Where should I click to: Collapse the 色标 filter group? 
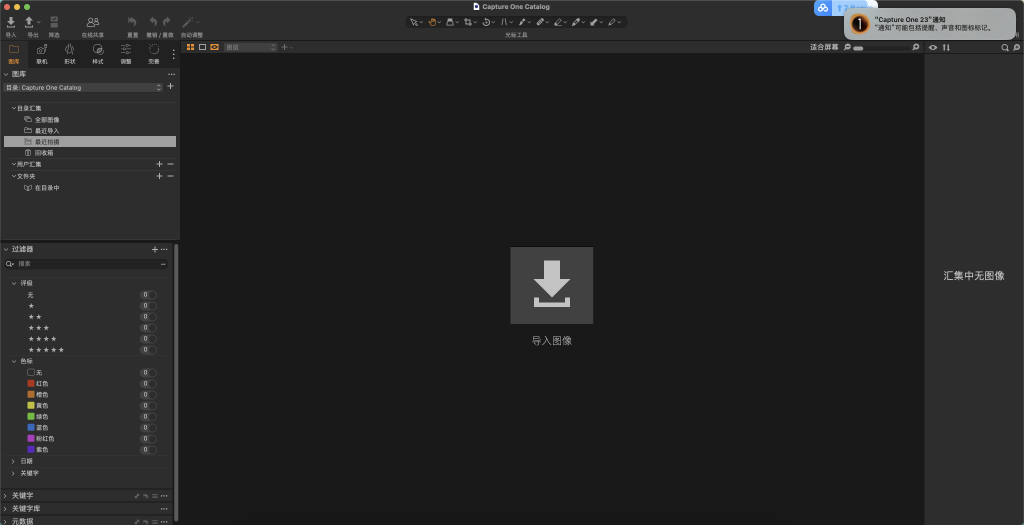coord(14,361)
